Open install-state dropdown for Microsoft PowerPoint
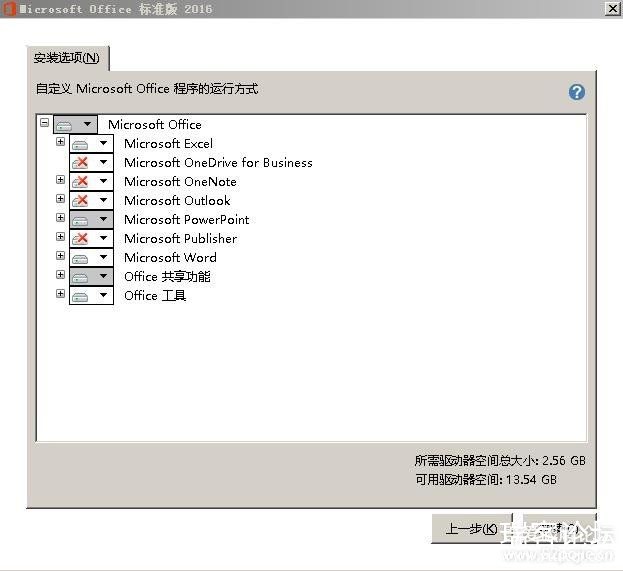This screenshot has height=571, width=623. pyautogui.click(x=91, y=219)
